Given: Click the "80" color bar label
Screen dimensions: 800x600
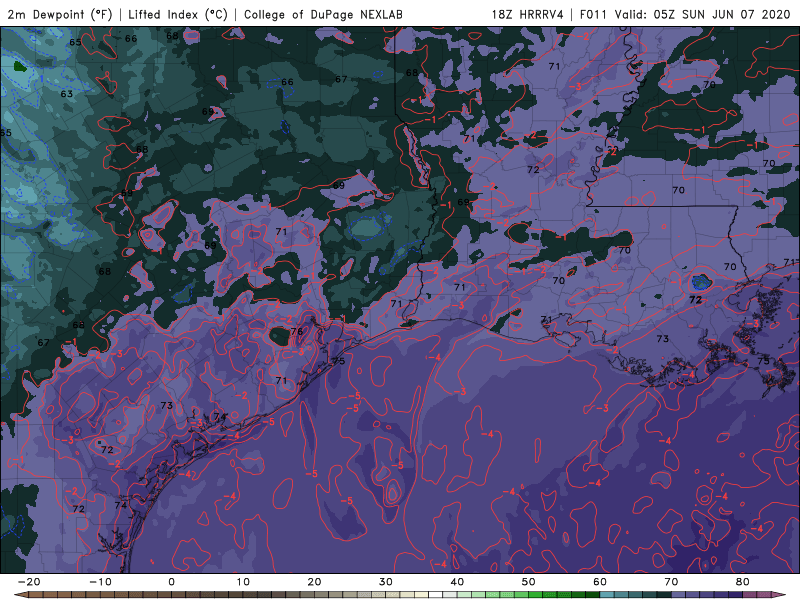Looking at the screenshot, I should [743, 582].
